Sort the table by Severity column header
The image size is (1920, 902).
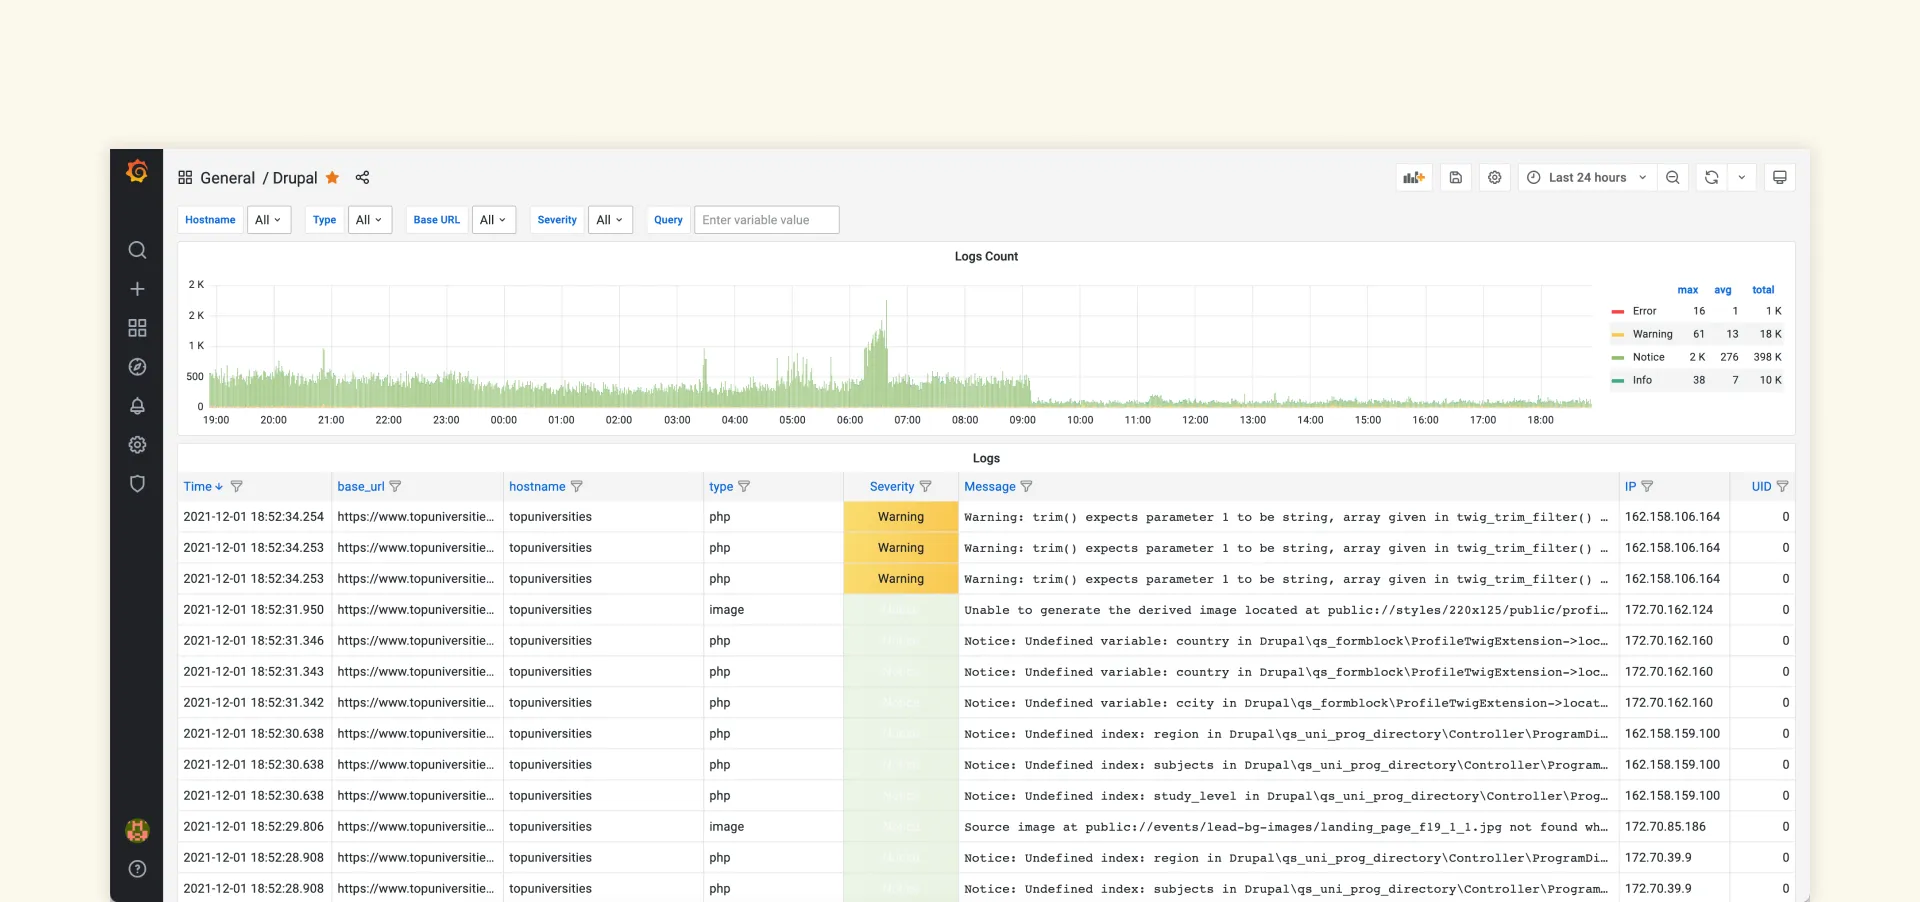[892, 486]
